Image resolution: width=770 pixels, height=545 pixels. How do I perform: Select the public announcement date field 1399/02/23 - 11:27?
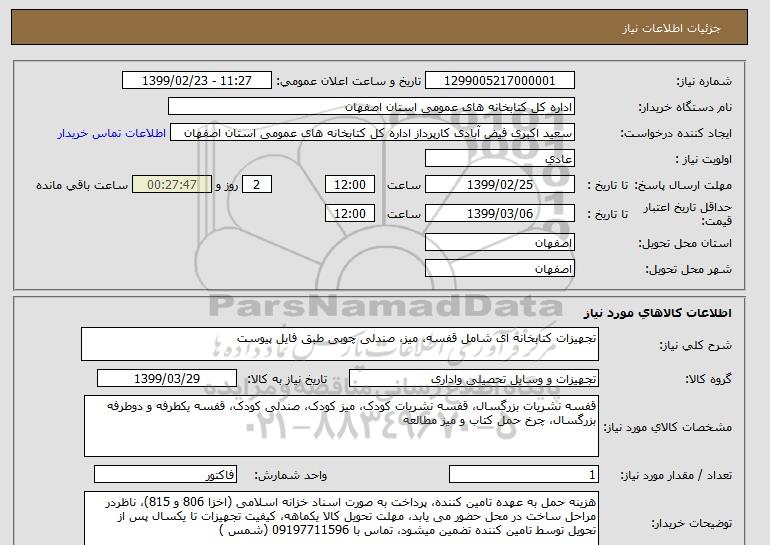click(x=202, y=80)
